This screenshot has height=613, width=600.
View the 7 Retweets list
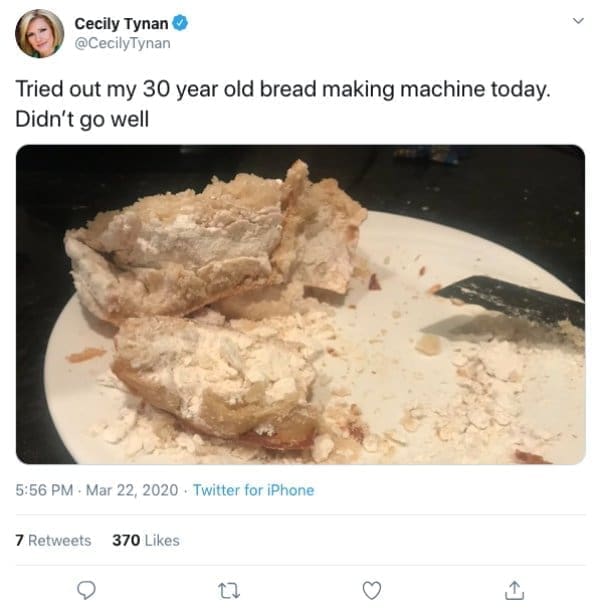tap(53, 540)
